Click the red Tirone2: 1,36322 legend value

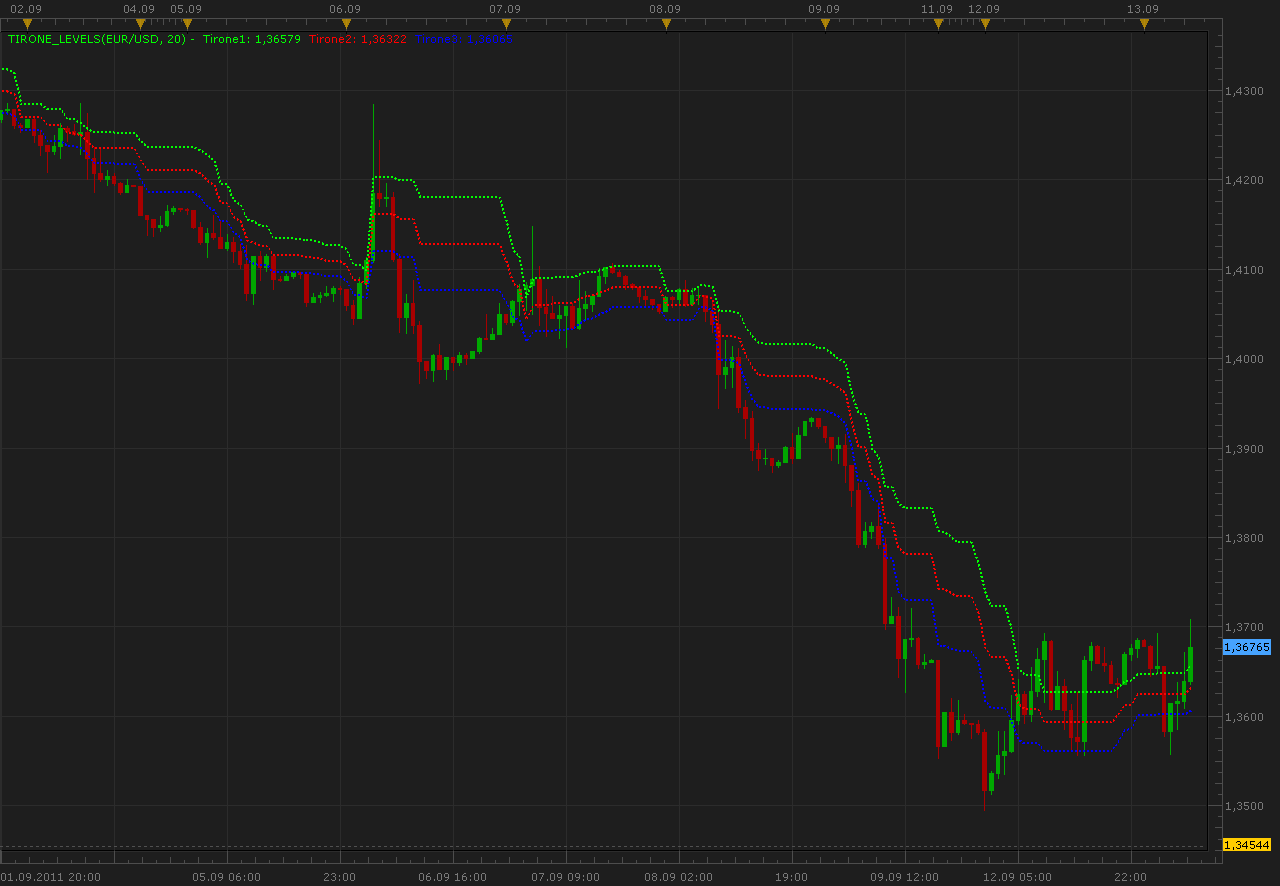coord(358,39)
